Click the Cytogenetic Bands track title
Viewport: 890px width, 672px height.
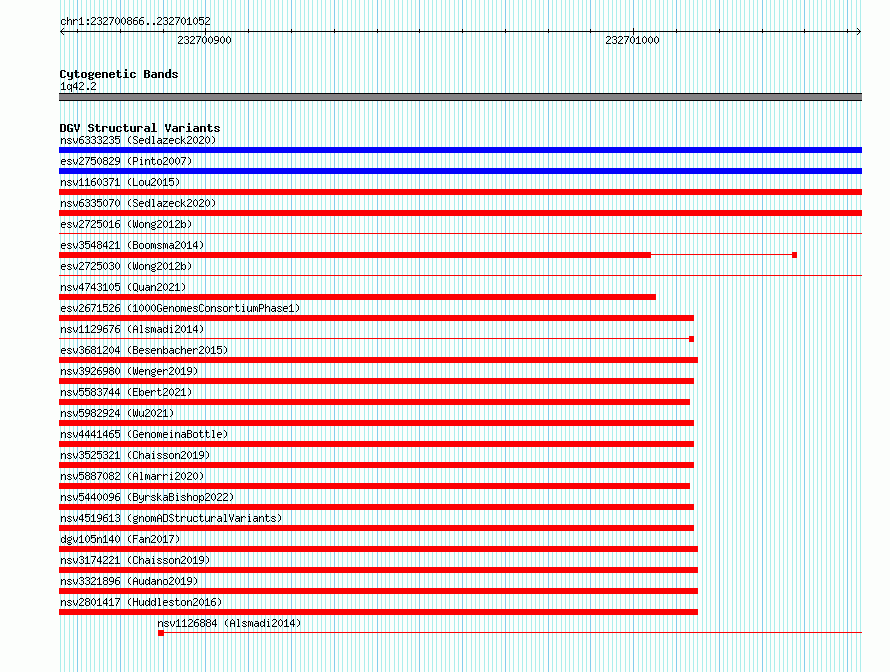tap(119, 74)
